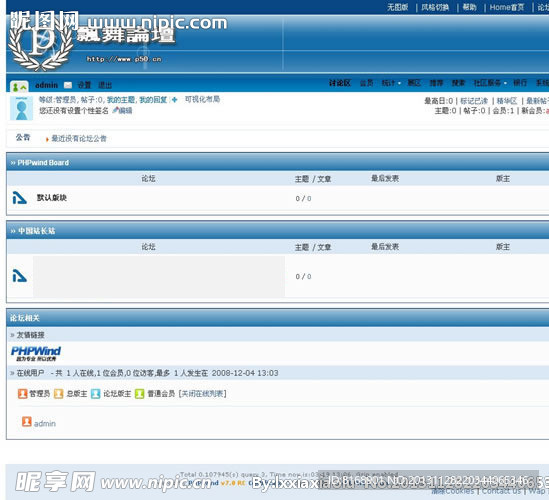Click the 默认版块 forum board icon
The height and width of the screenshot is (500, 549).
coord(20,198)
